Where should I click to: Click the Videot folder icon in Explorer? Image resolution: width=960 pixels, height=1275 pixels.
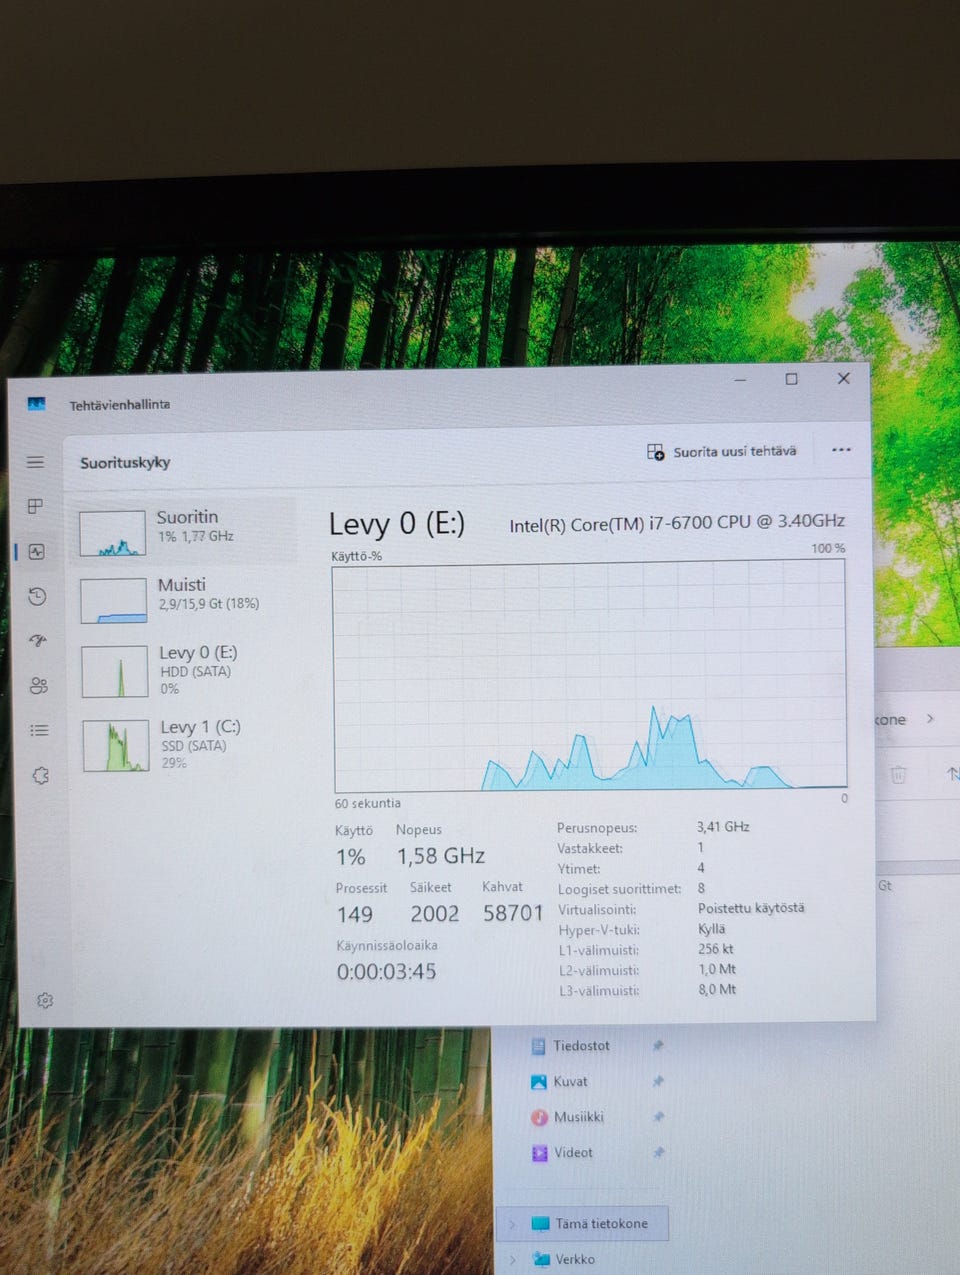click(539, 1153)
